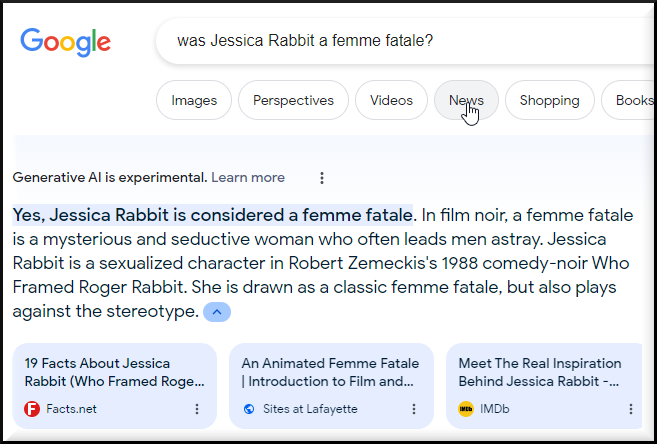The width and height of the screenshot is (657, 444).
Task: Click the Google logo
Action: coord(66,41)
